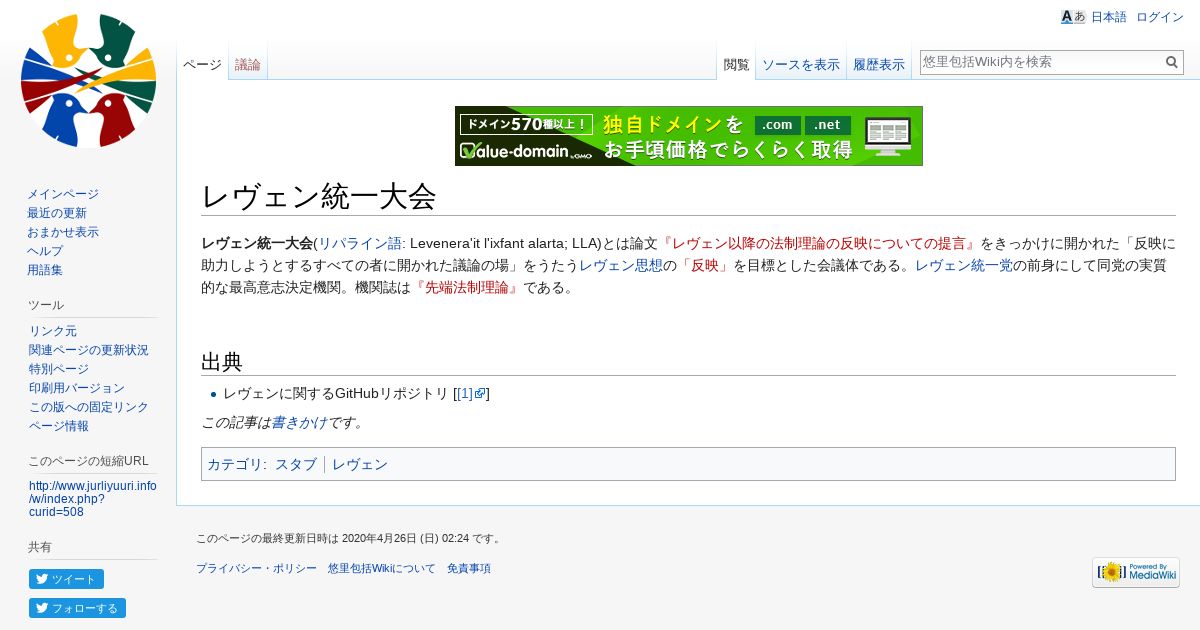Click the カテゴリ link in category box
1200x630 pixels.
234,464
